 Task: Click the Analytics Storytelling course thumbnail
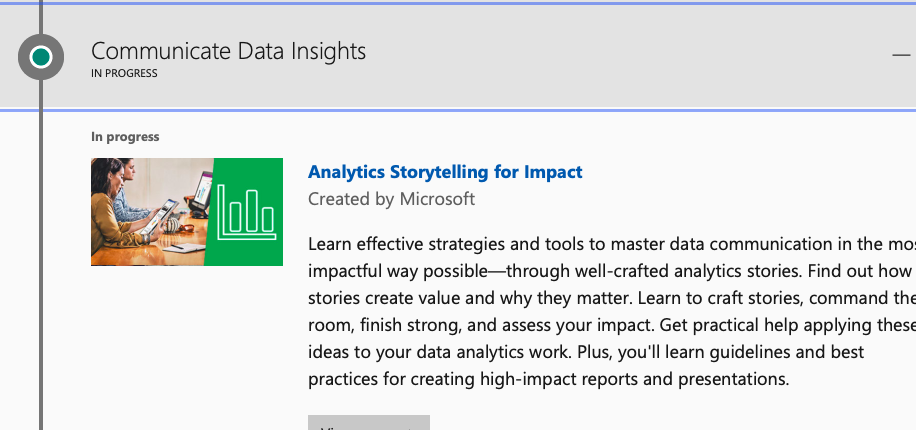[x=187, y=211]
